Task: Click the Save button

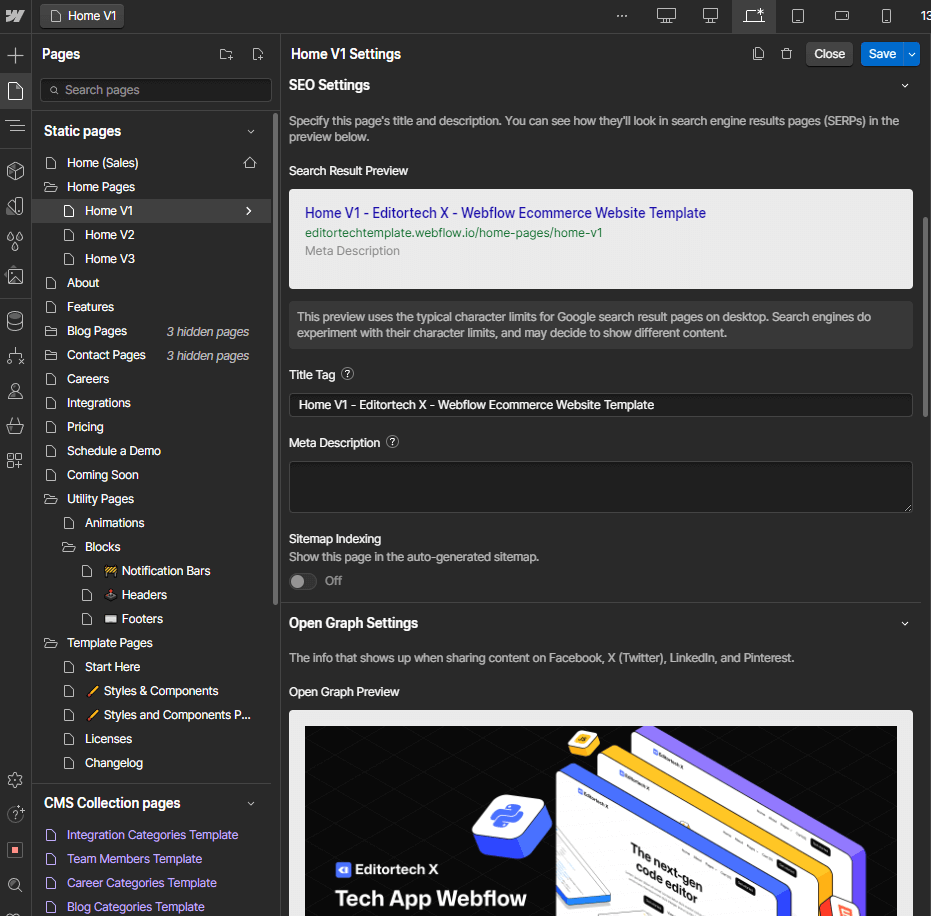Action: click(x=881, y=53)
